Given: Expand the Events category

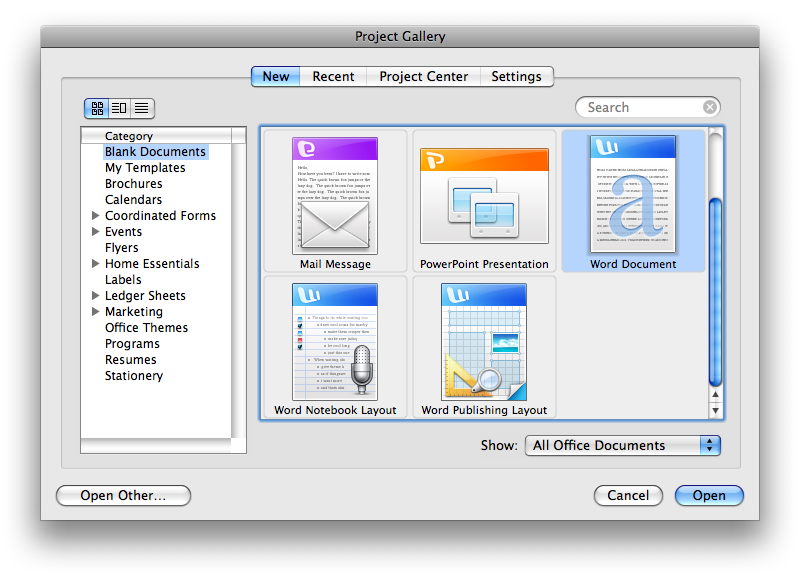Looking at the screenshot, I should click(x=96, y=231).
